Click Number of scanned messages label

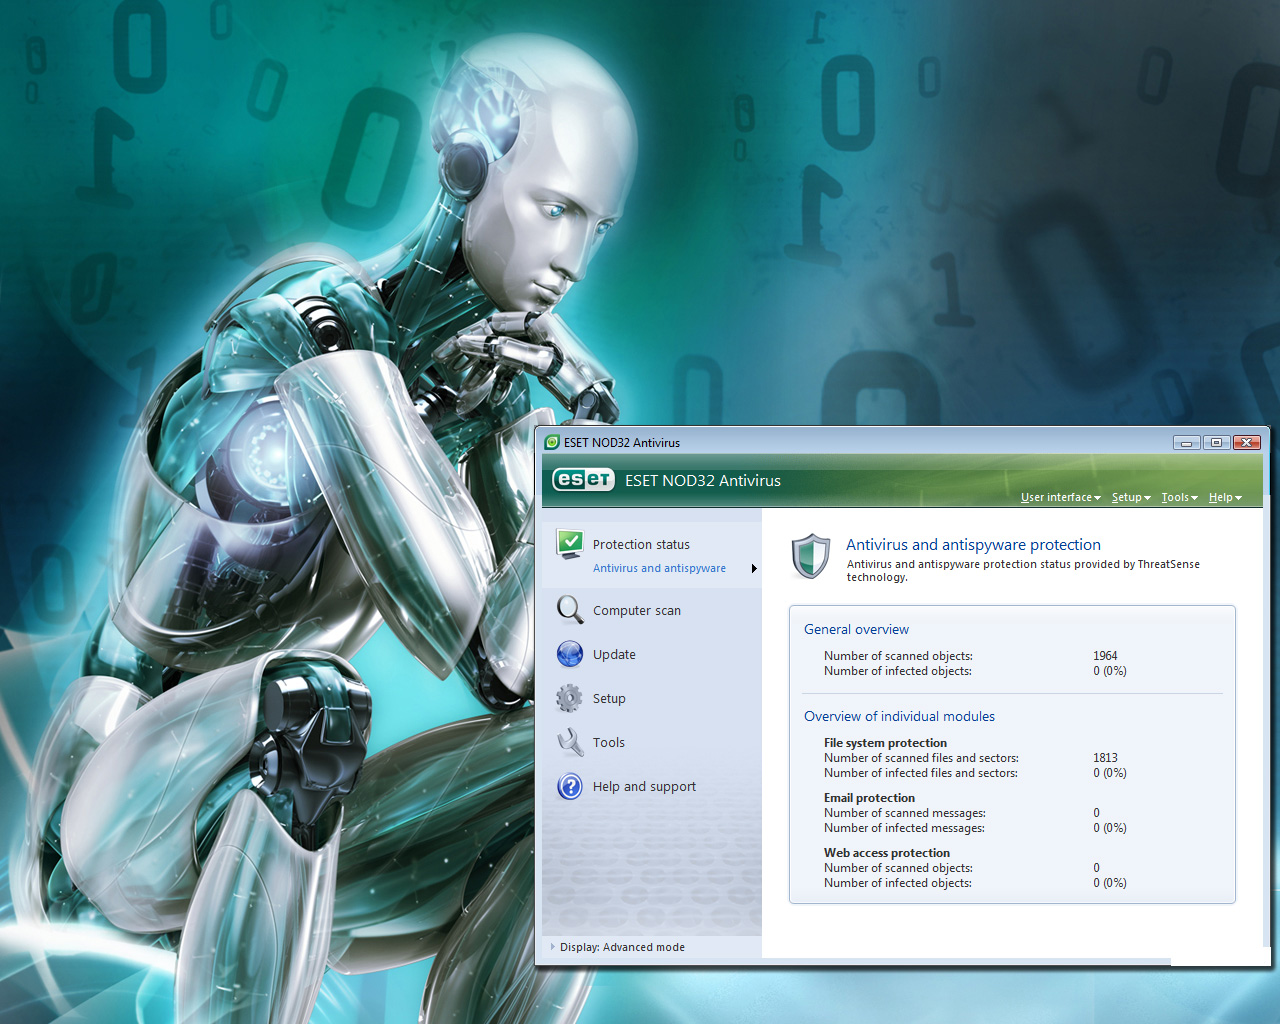(905, 813)
